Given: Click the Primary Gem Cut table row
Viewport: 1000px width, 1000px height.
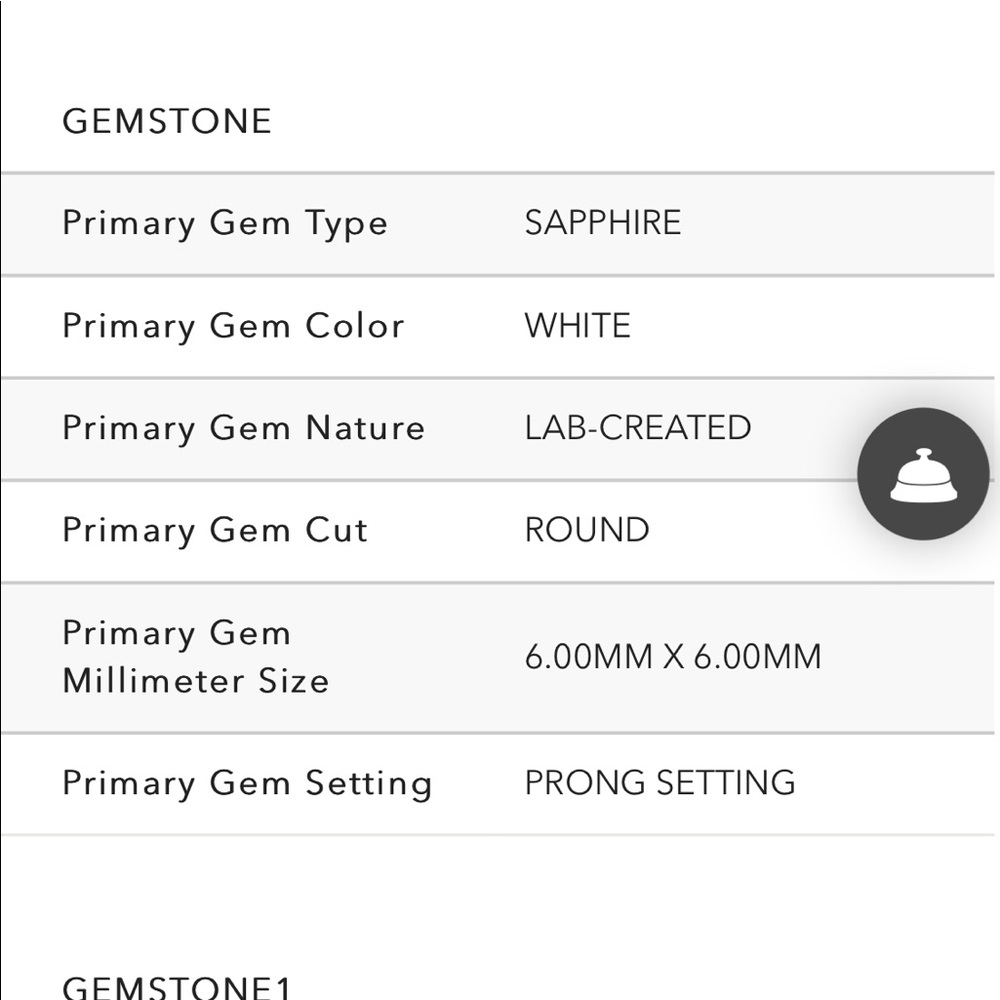Looking at the screenshot, I should point(497,531).
